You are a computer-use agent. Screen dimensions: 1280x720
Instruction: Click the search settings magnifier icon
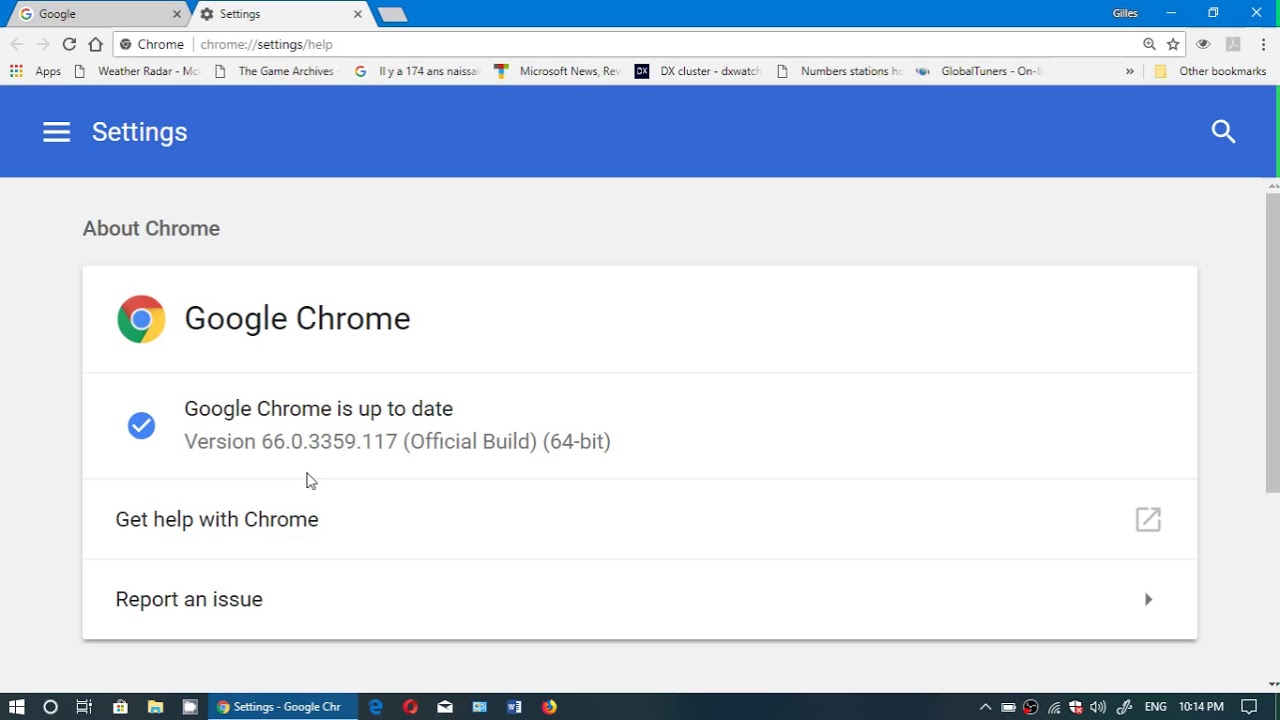pos(1223,132)
